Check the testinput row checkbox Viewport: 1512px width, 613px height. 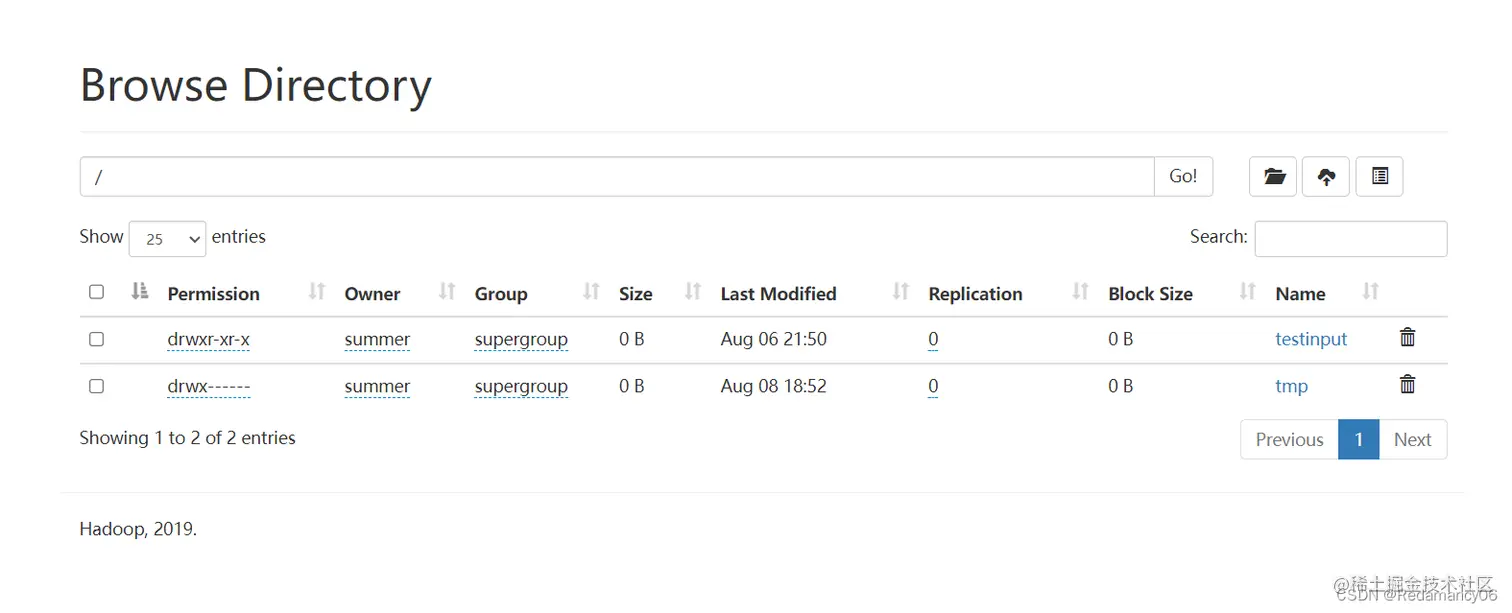click(x=96, y=339)
